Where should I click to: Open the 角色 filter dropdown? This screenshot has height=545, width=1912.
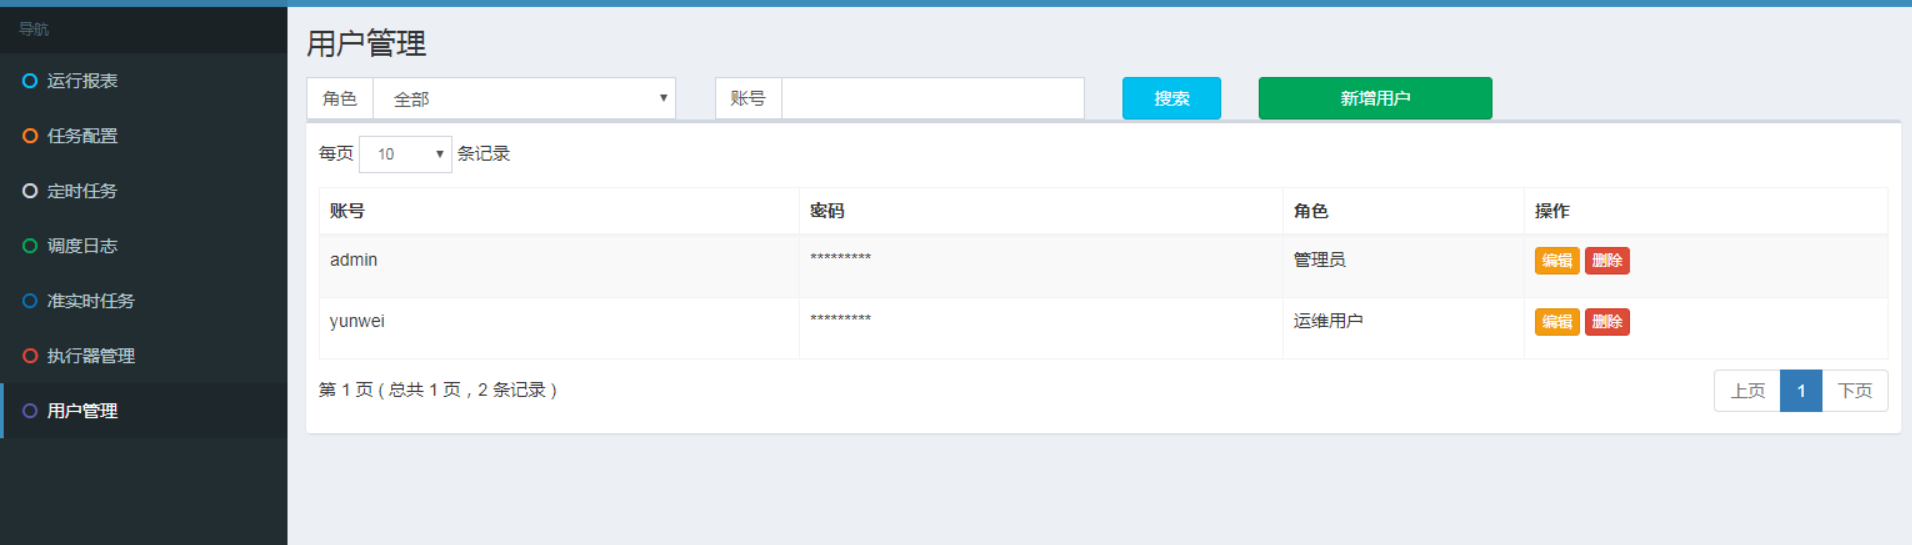(x=523, y=99)
